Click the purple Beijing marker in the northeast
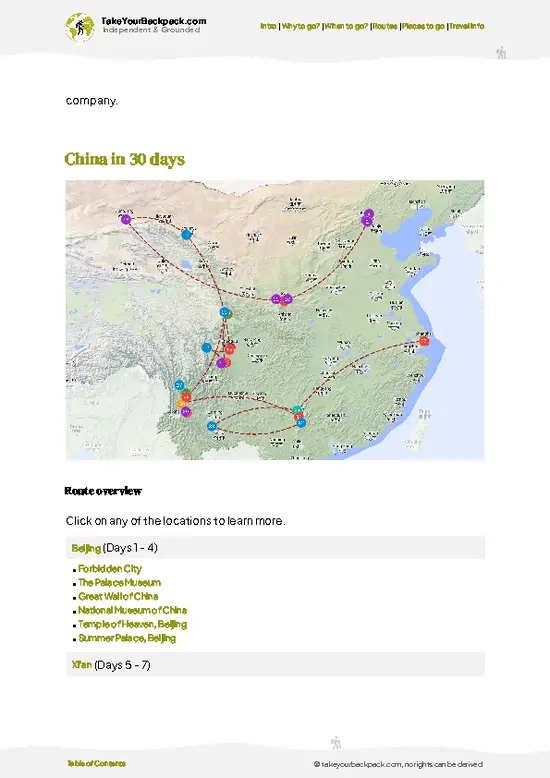 click(367, 221)
